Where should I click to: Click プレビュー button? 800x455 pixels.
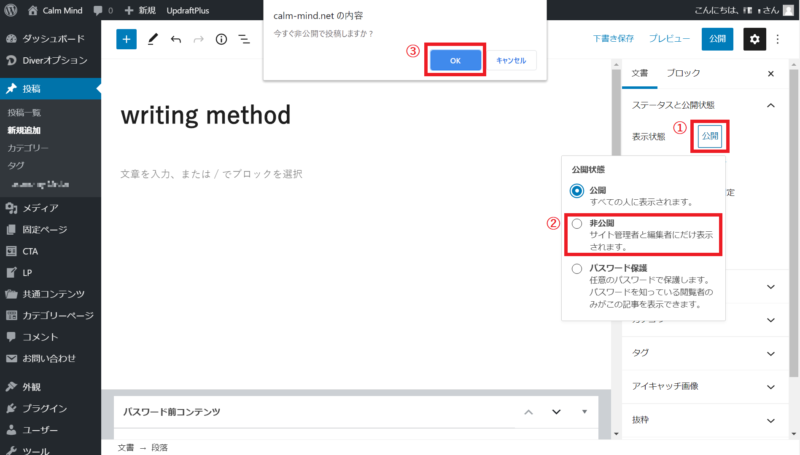point(669,39)
